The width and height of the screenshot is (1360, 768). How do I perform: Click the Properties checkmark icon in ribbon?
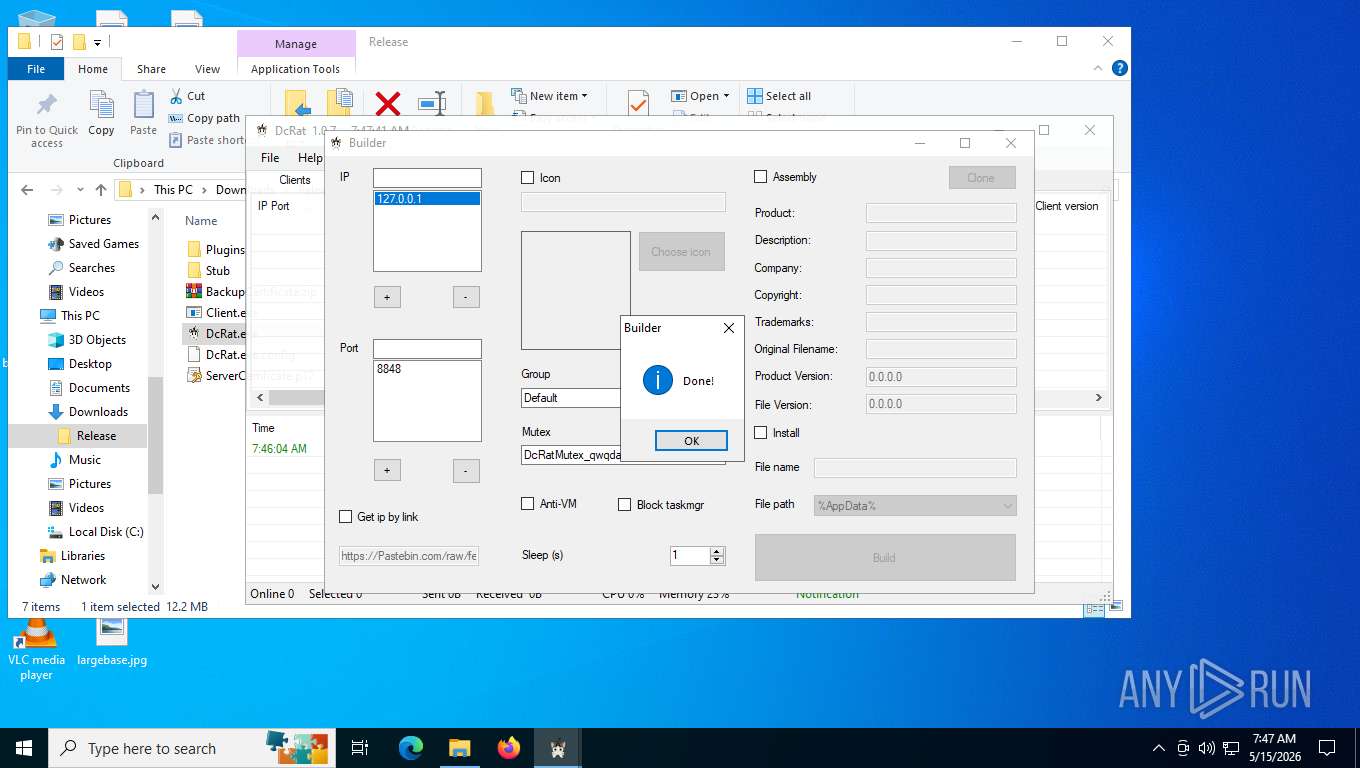[638, 103]
